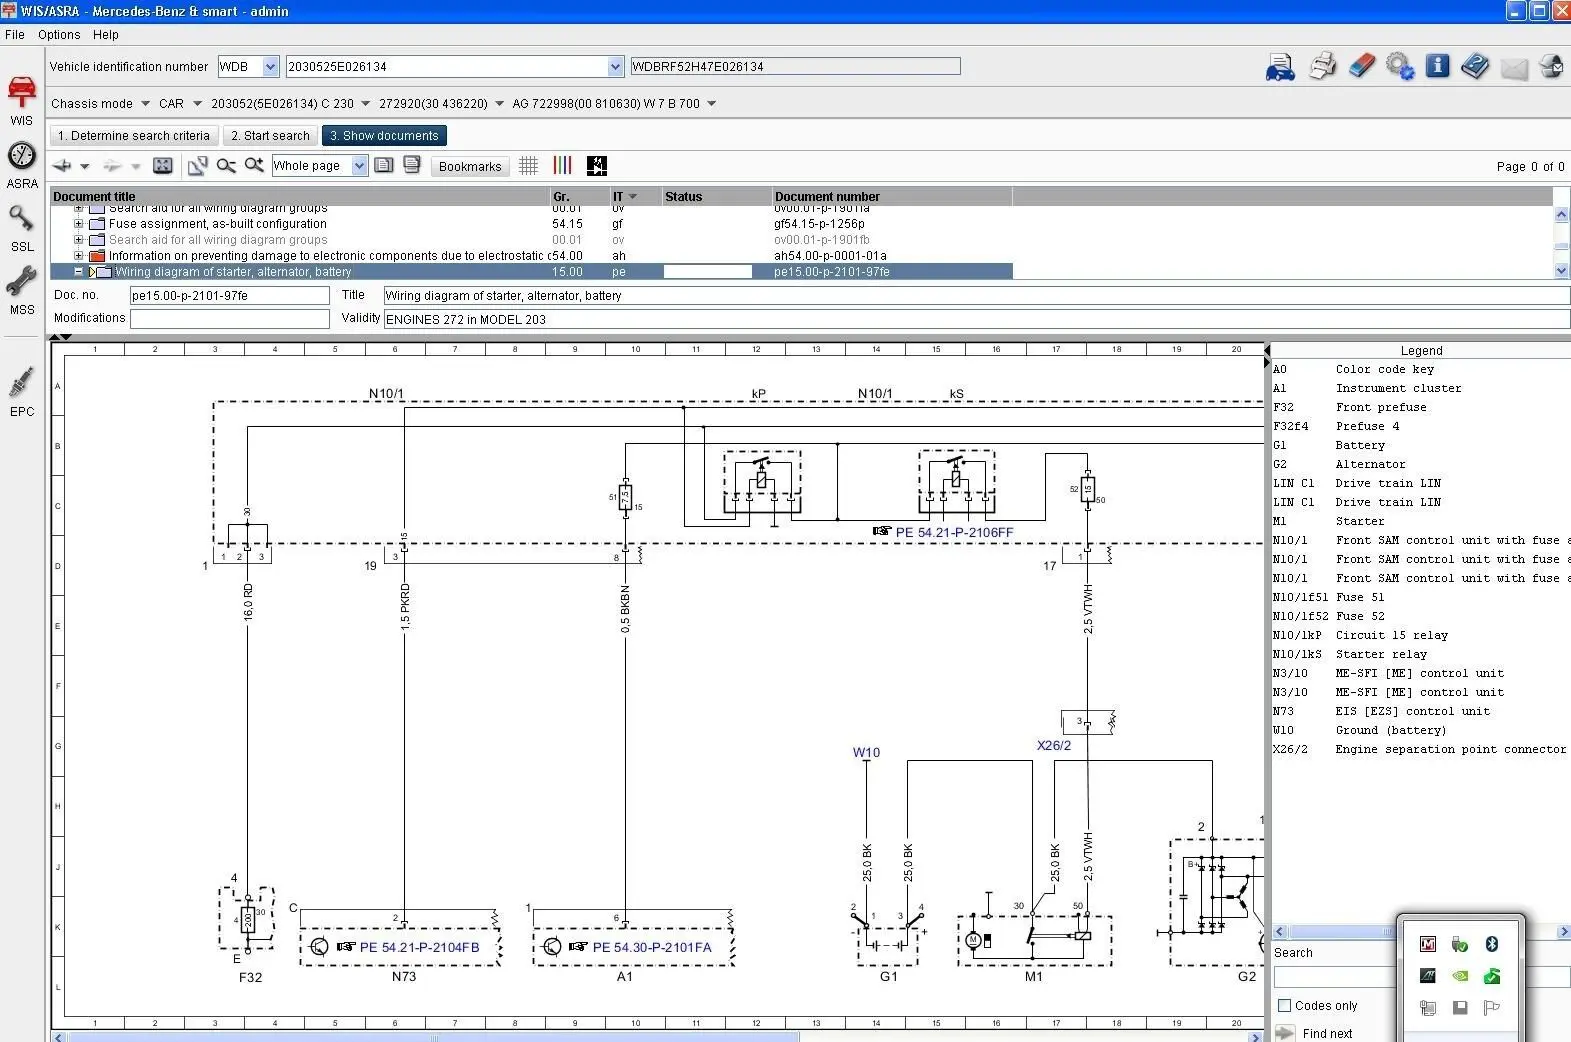The image size is (1571, 1042).
Task: Switch to Determine search criteria tab
Action: [x=133, y=136]
